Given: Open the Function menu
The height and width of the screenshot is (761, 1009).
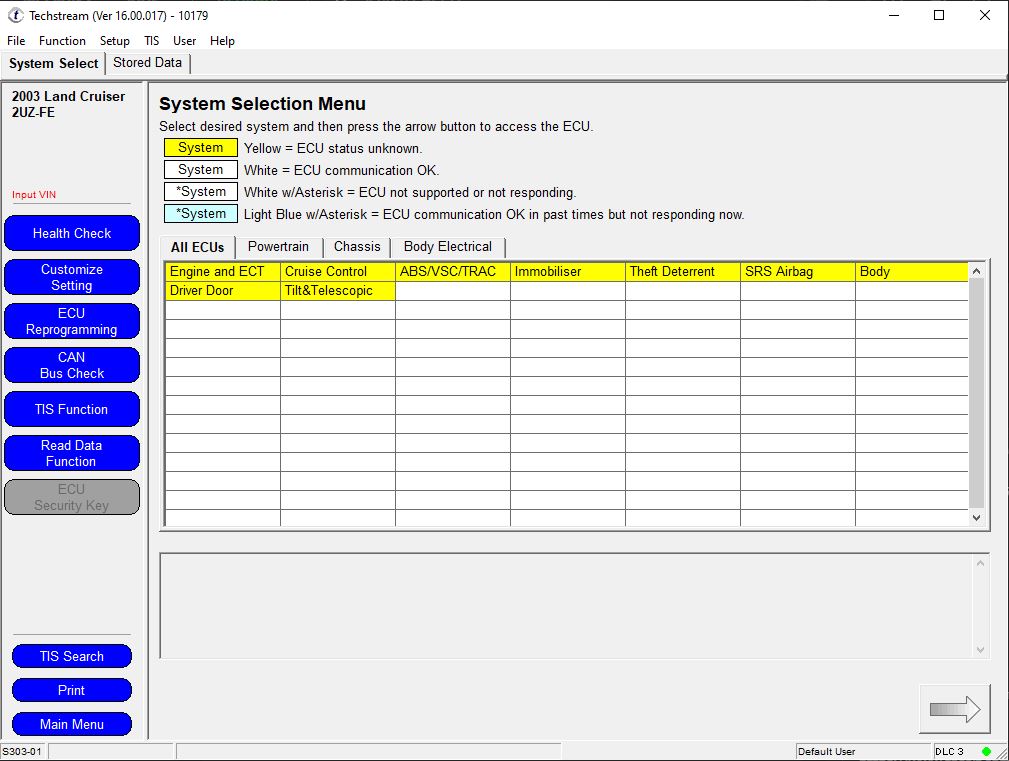Looking at the screenshot, I should pyautogui.click(x=62, y=41).
